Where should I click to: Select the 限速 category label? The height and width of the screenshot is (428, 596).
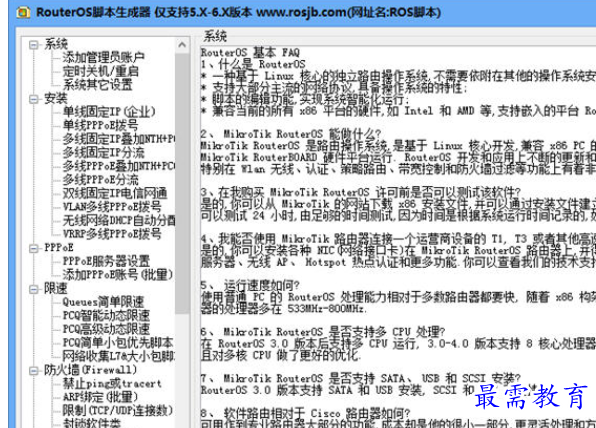point(55,288)
